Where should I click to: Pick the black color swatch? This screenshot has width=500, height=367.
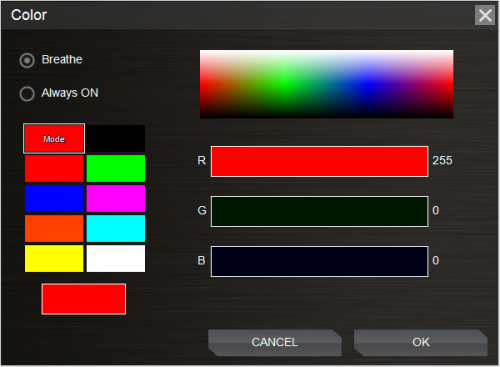pos(116,139)
